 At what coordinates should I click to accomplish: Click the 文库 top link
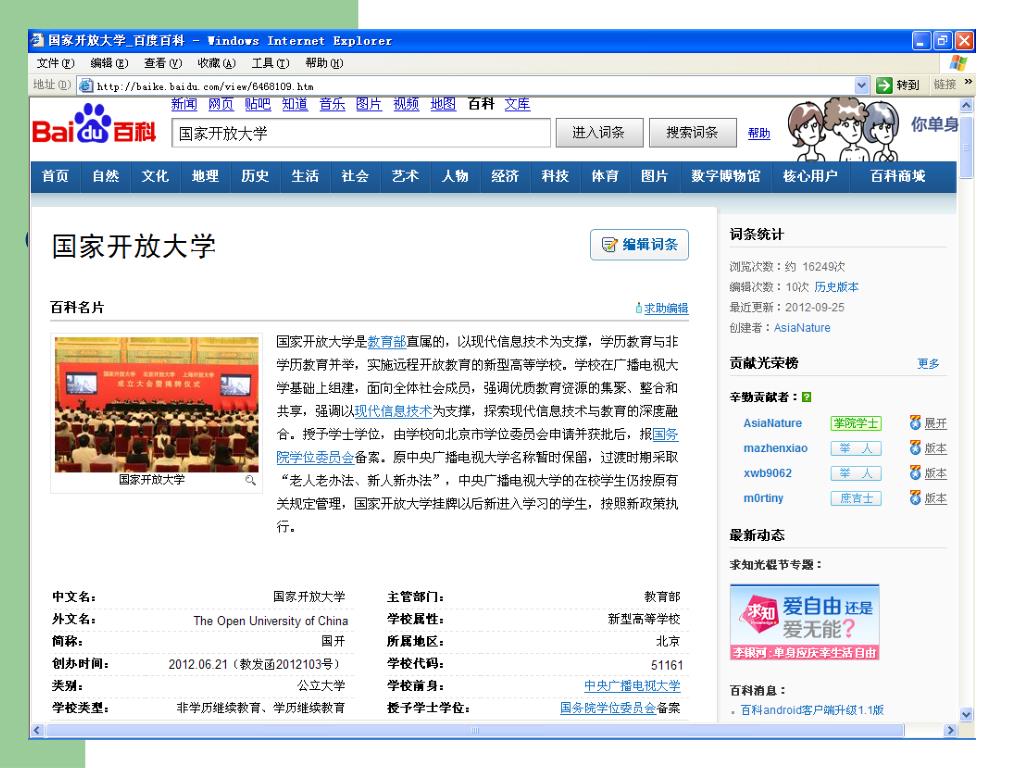click(x=517, y=104)
